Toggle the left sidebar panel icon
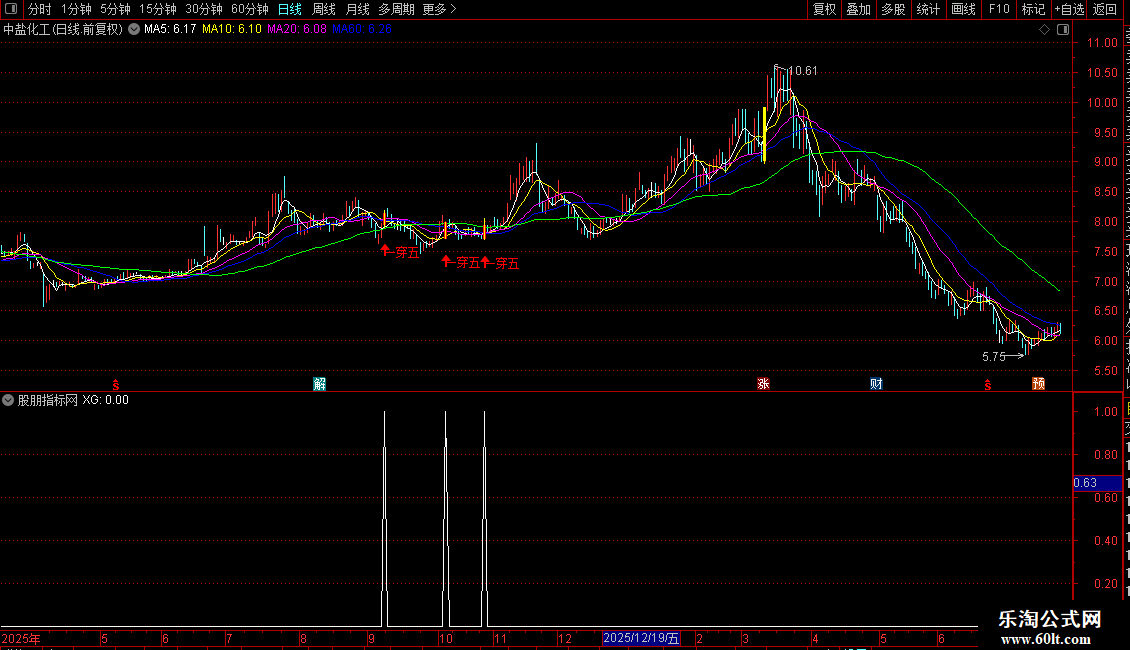 coord(11,9)
